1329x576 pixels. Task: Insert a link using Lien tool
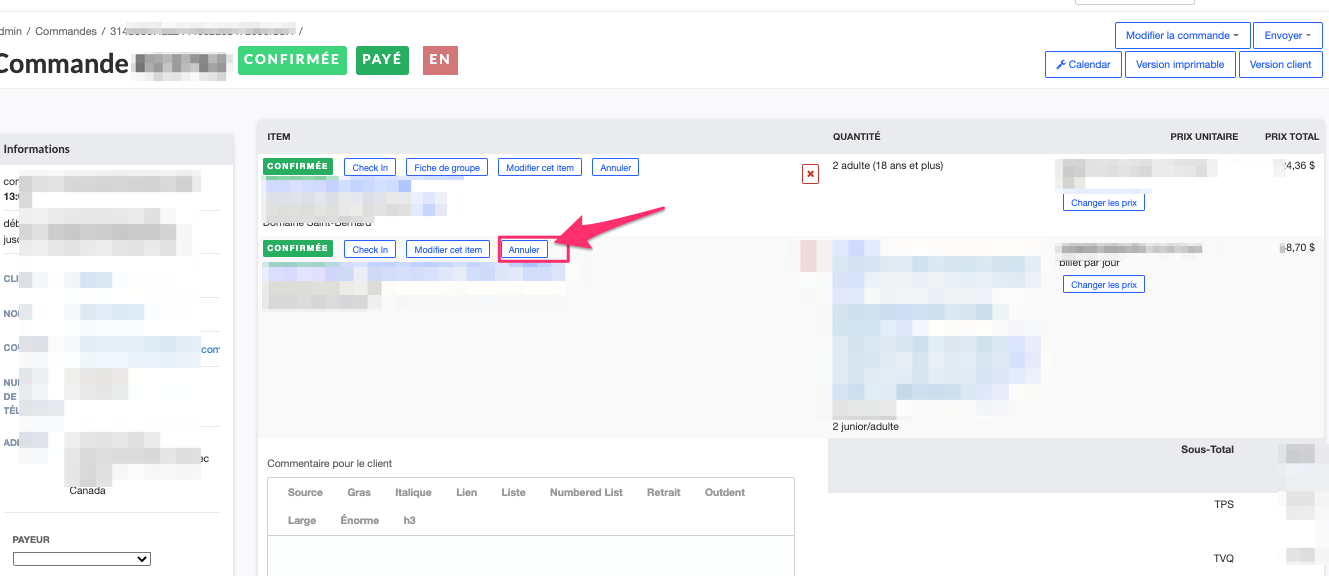[x=466, y=492]
